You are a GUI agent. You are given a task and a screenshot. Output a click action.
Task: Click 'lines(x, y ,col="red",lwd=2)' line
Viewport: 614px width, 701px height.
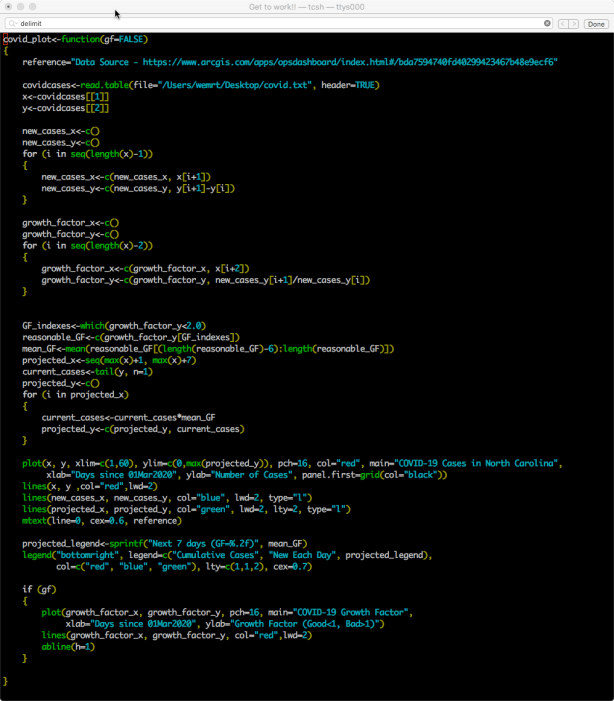[x=90, y=486]
